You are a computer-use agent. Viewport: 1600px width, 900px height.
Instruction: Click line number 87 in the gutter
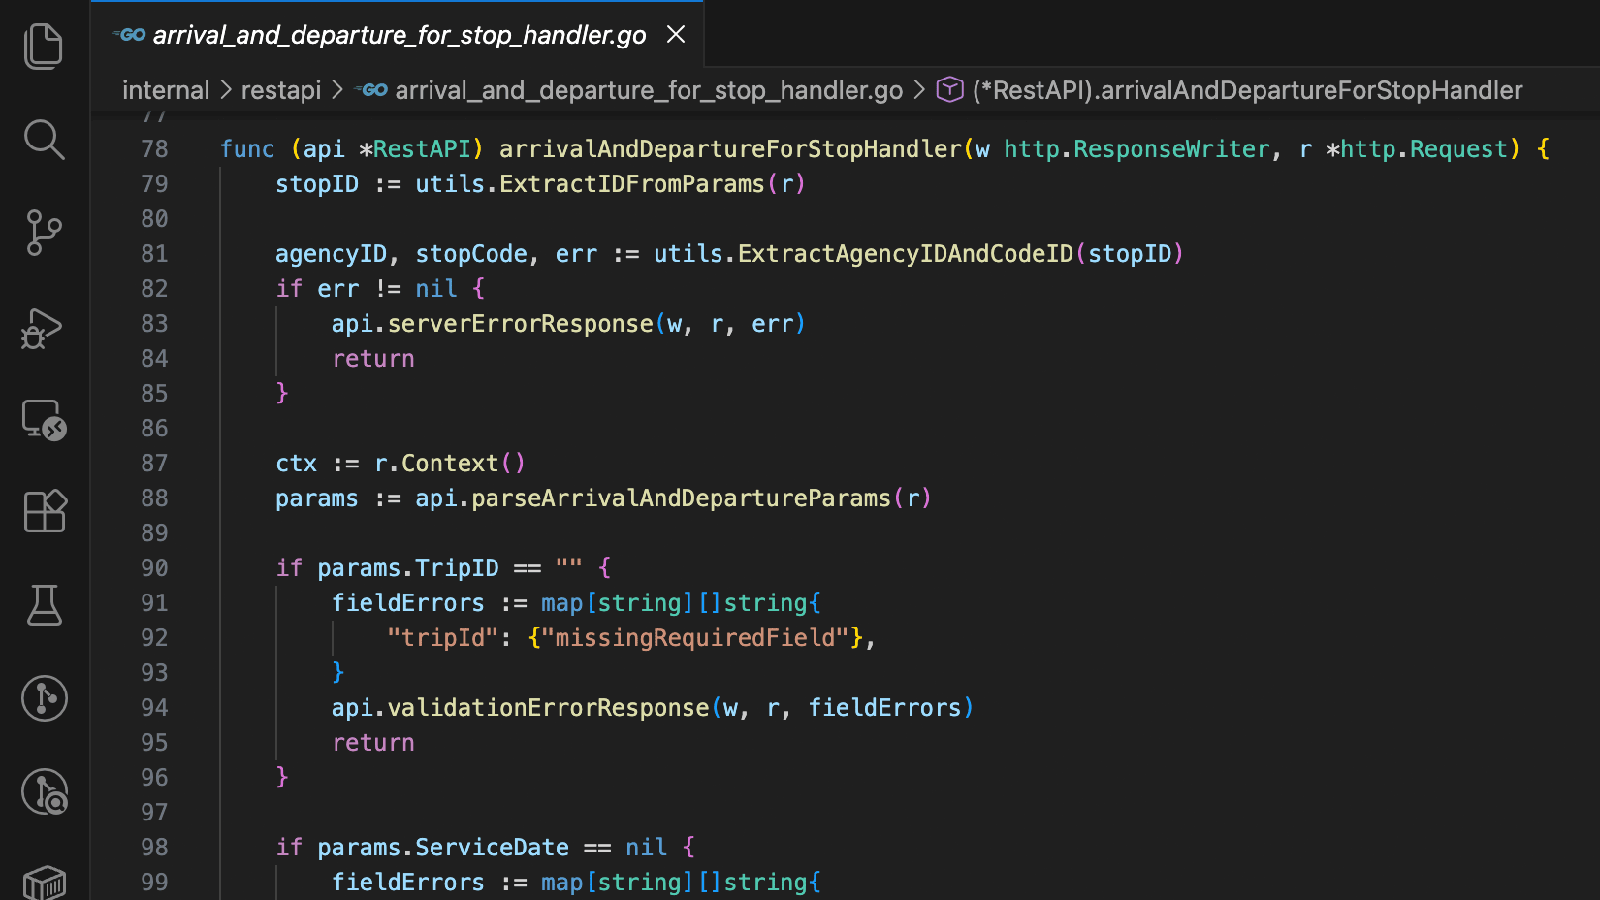coord(154,463)
